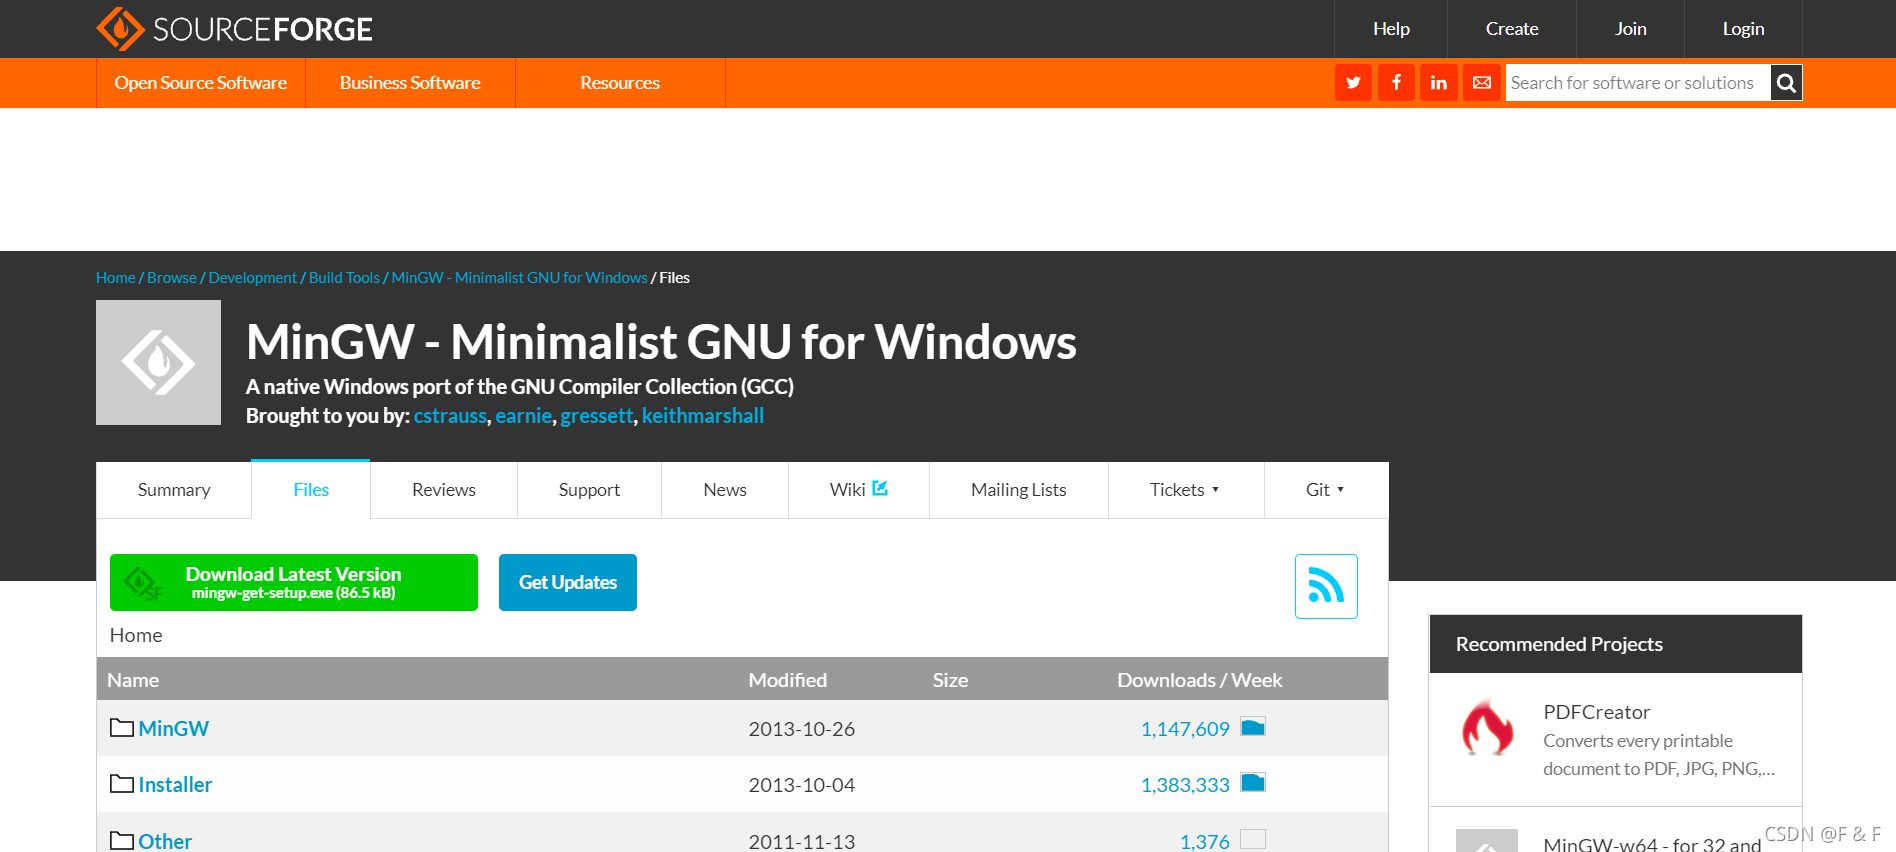Click MinGW row downloads chart icon
This screenshot has width=1896, height=852.
(1253, 727)
